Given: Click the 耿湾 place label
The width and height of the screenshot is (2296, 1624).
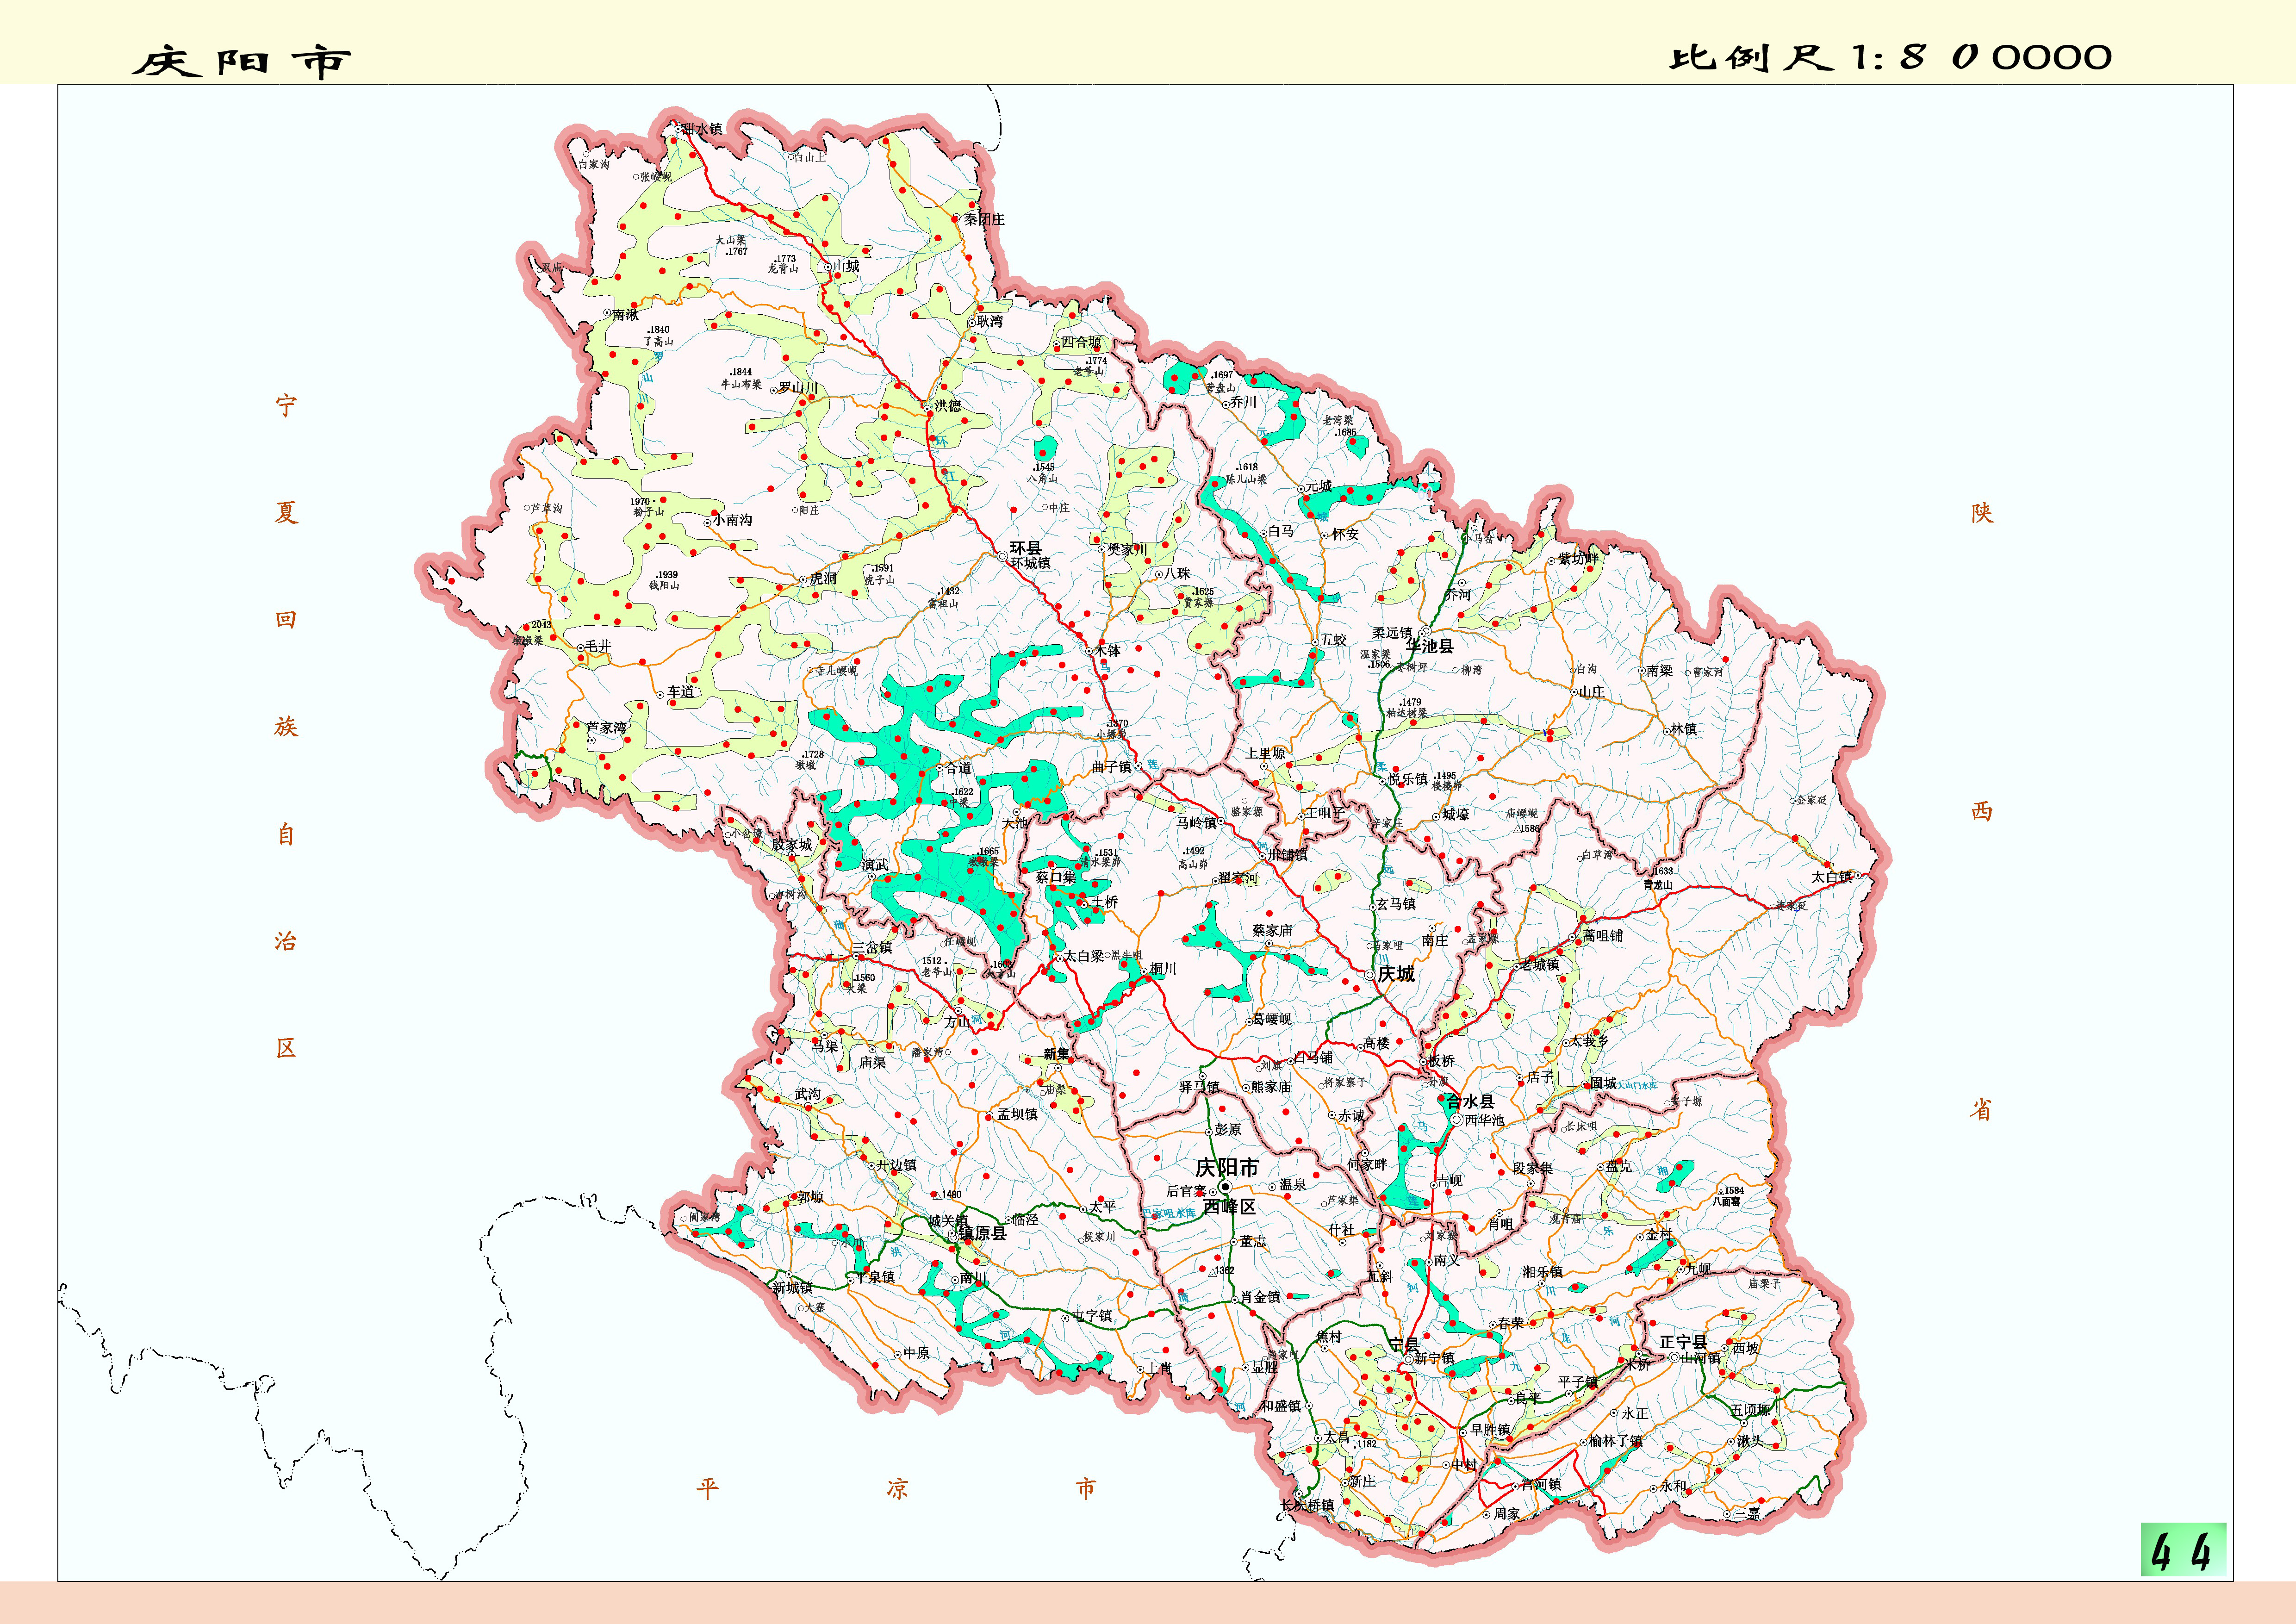Looking at the screenshot, I should coord(989,322).
